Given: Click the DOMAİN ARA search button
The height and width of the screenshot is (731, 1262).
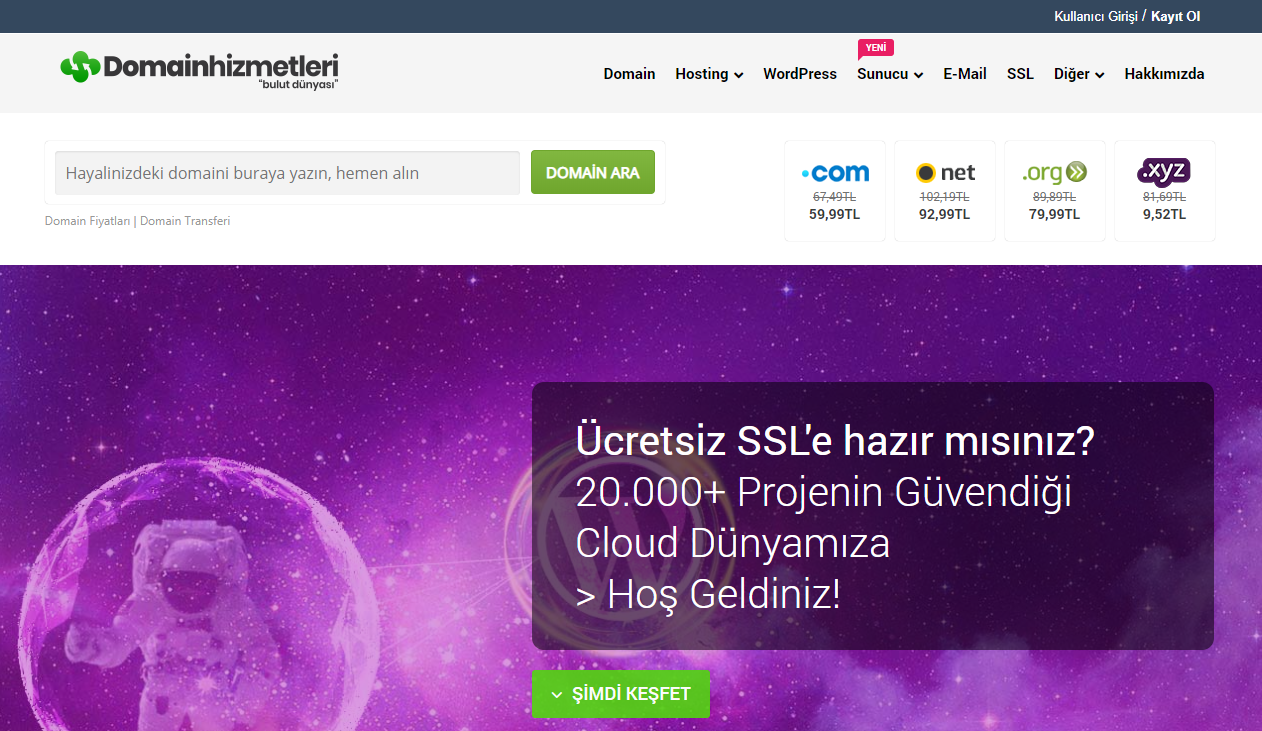Looking at the screenshot, I should click(593, 172).
